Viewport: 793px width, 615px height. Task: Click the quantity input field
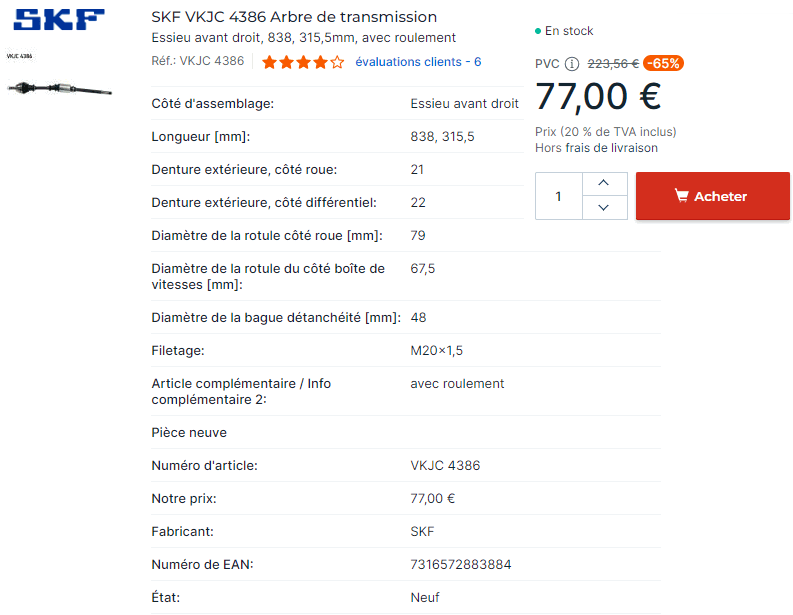point(558,196)
